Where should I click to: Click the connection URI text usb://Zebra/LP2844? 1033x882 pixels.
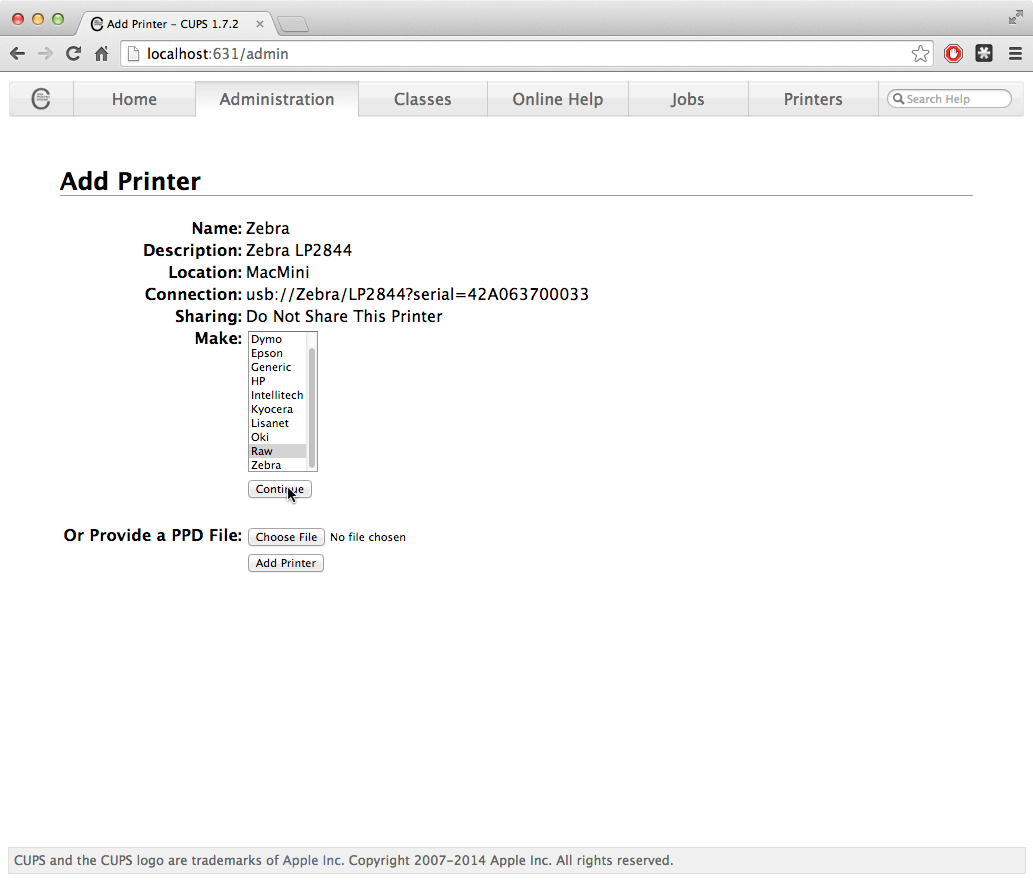[x=418, y=294]
